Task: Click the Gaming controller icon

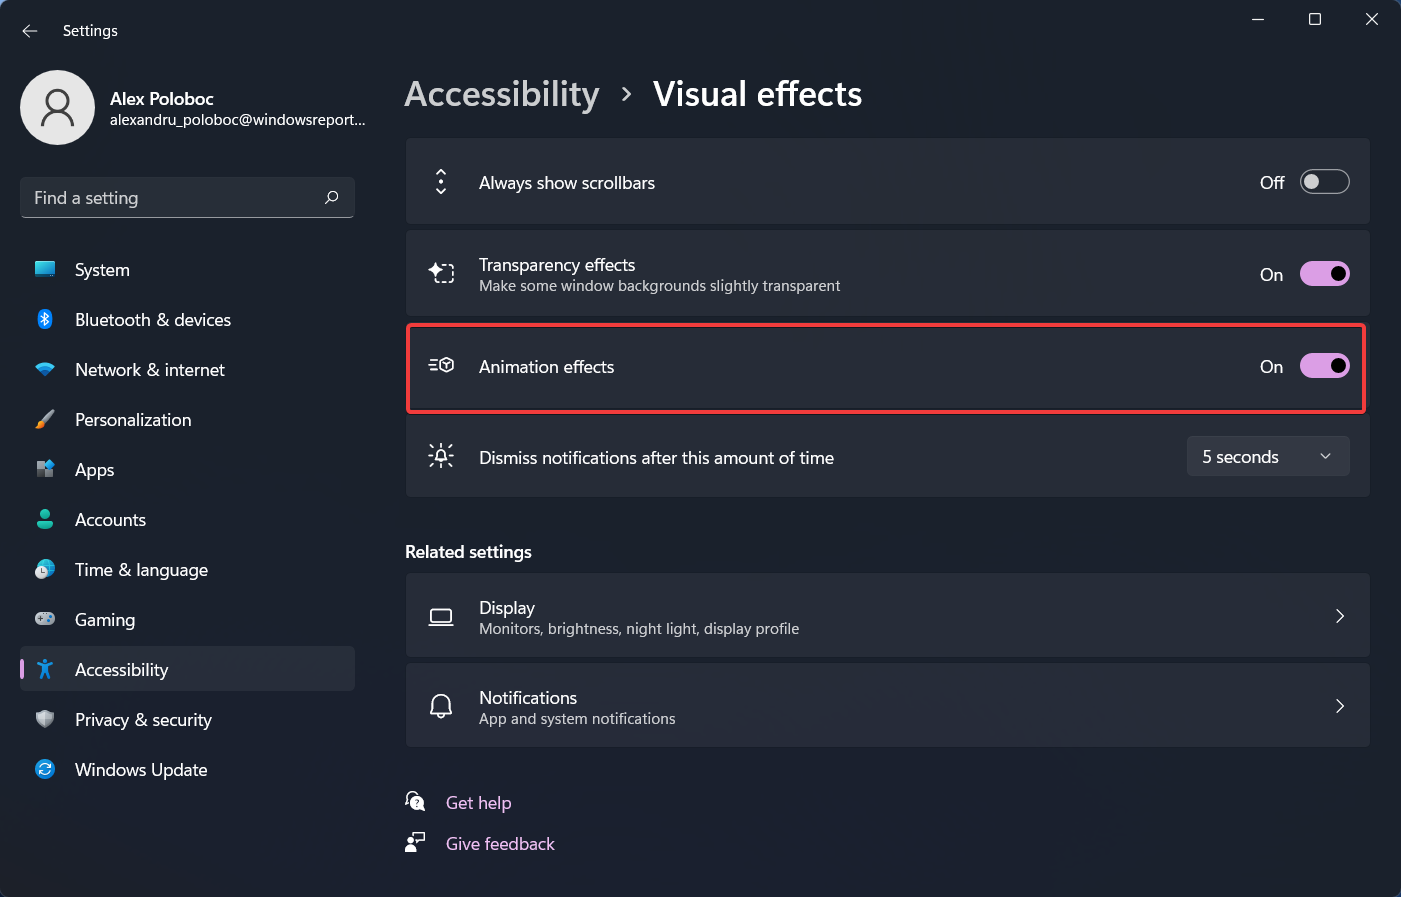Action: pyautogui.click(x=45, y=619)
